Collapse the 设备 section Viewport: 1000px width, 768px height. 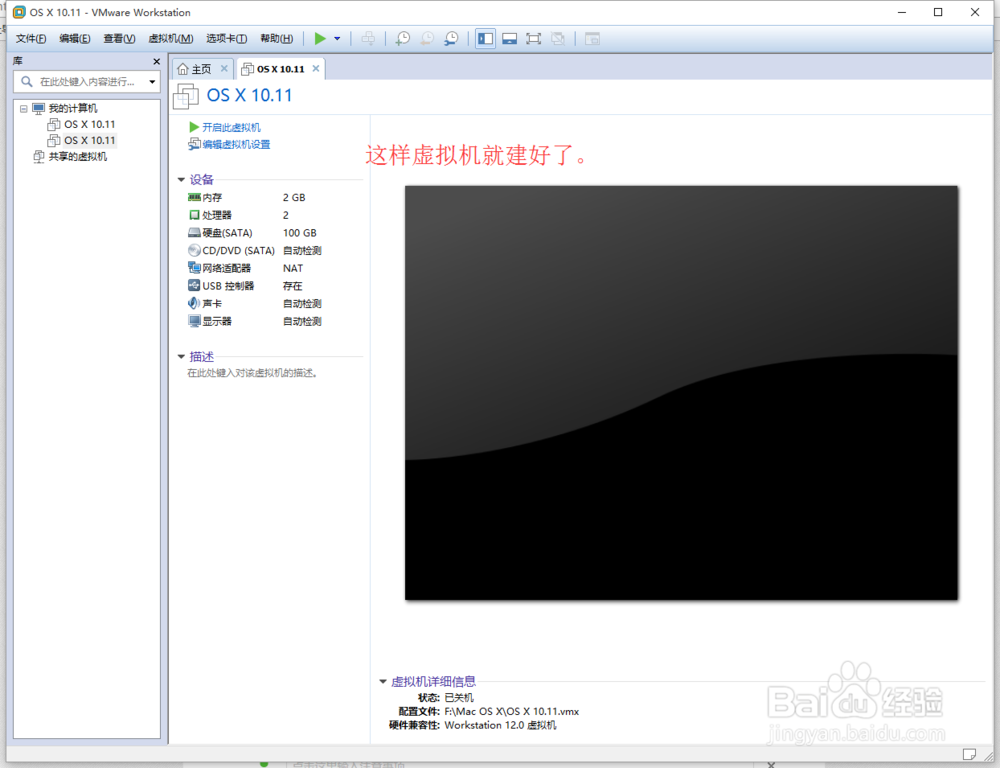coord(181,180)
